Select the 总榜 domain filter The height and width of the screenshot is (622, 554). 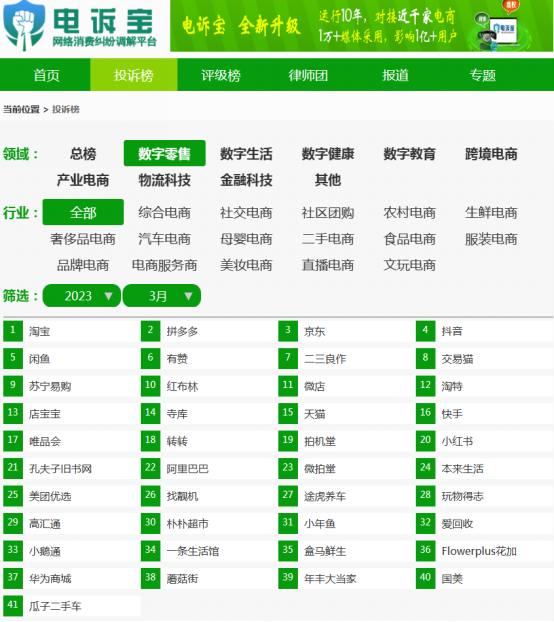(83, 154)
